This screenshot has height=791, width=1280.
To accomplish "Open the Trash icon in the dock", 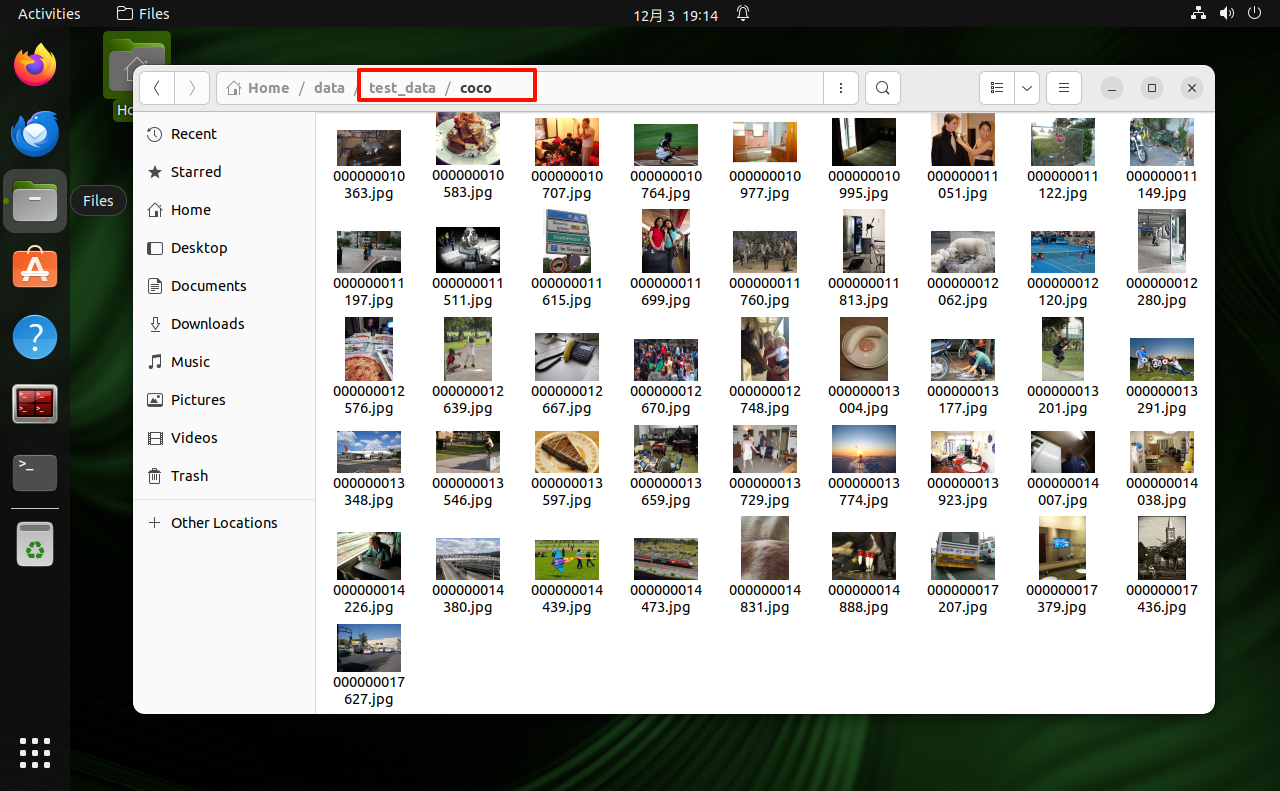I will pyautogui.click(x=35, y=546).
